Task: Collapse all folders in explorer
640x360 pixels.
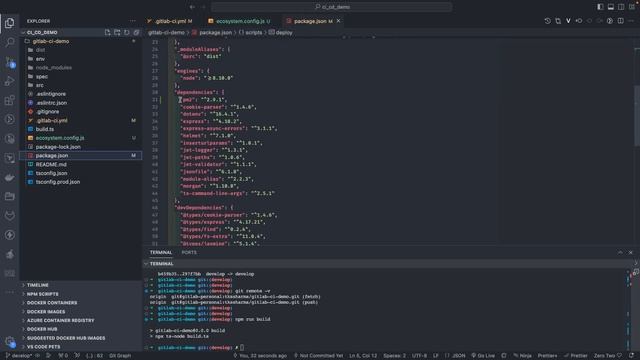Action: tap(136, 32)
